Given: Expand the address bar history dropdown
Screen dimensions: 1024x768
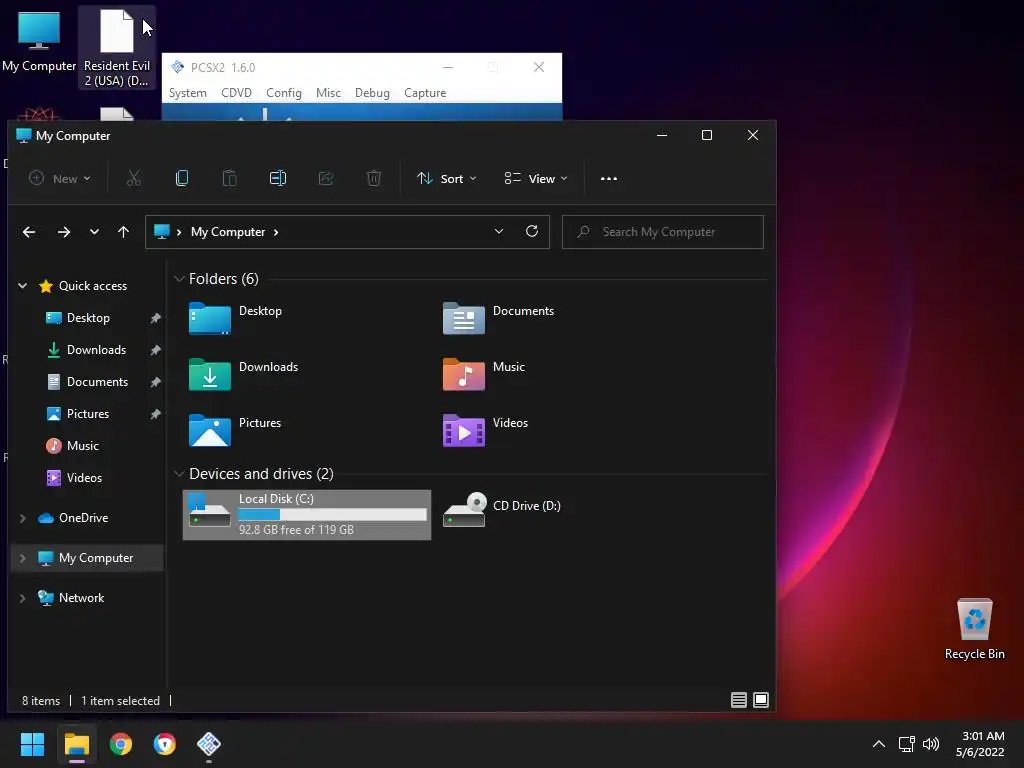Looking at the screenshot, I should click(x=499, y=231).
